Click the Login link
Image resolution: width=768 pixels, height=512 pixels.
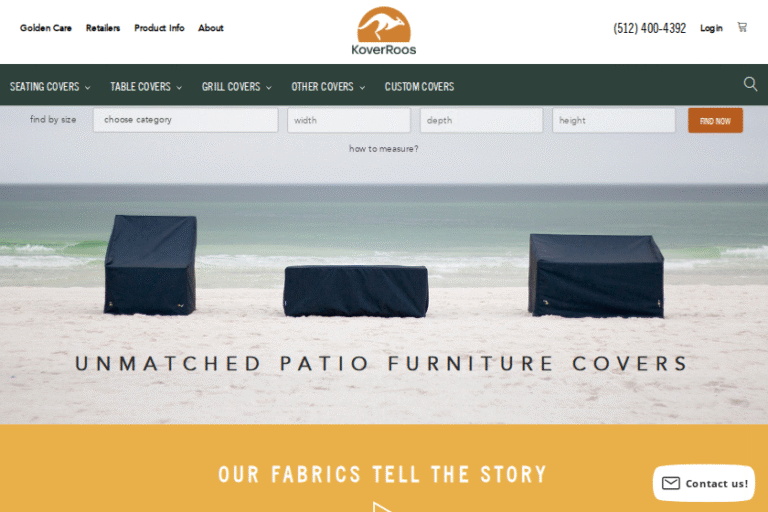click(x=711, y=28)
